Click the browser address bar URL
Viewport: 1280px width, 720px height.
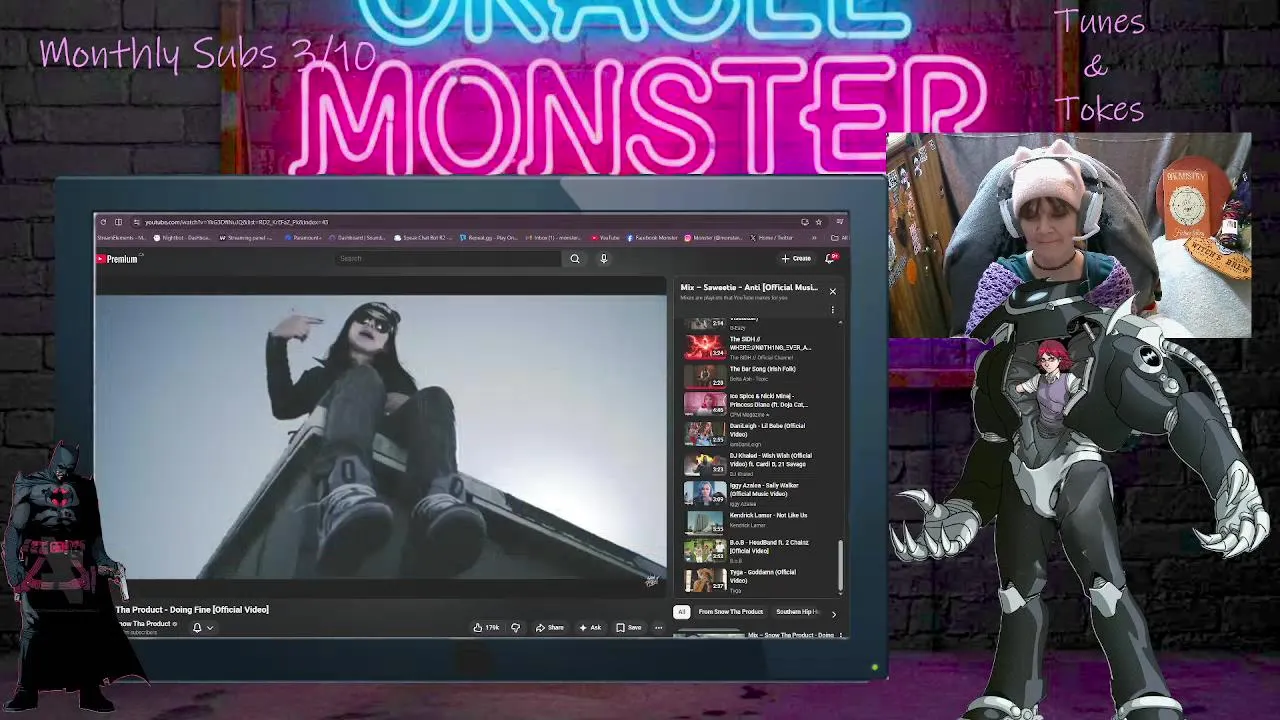click(236, 222)
